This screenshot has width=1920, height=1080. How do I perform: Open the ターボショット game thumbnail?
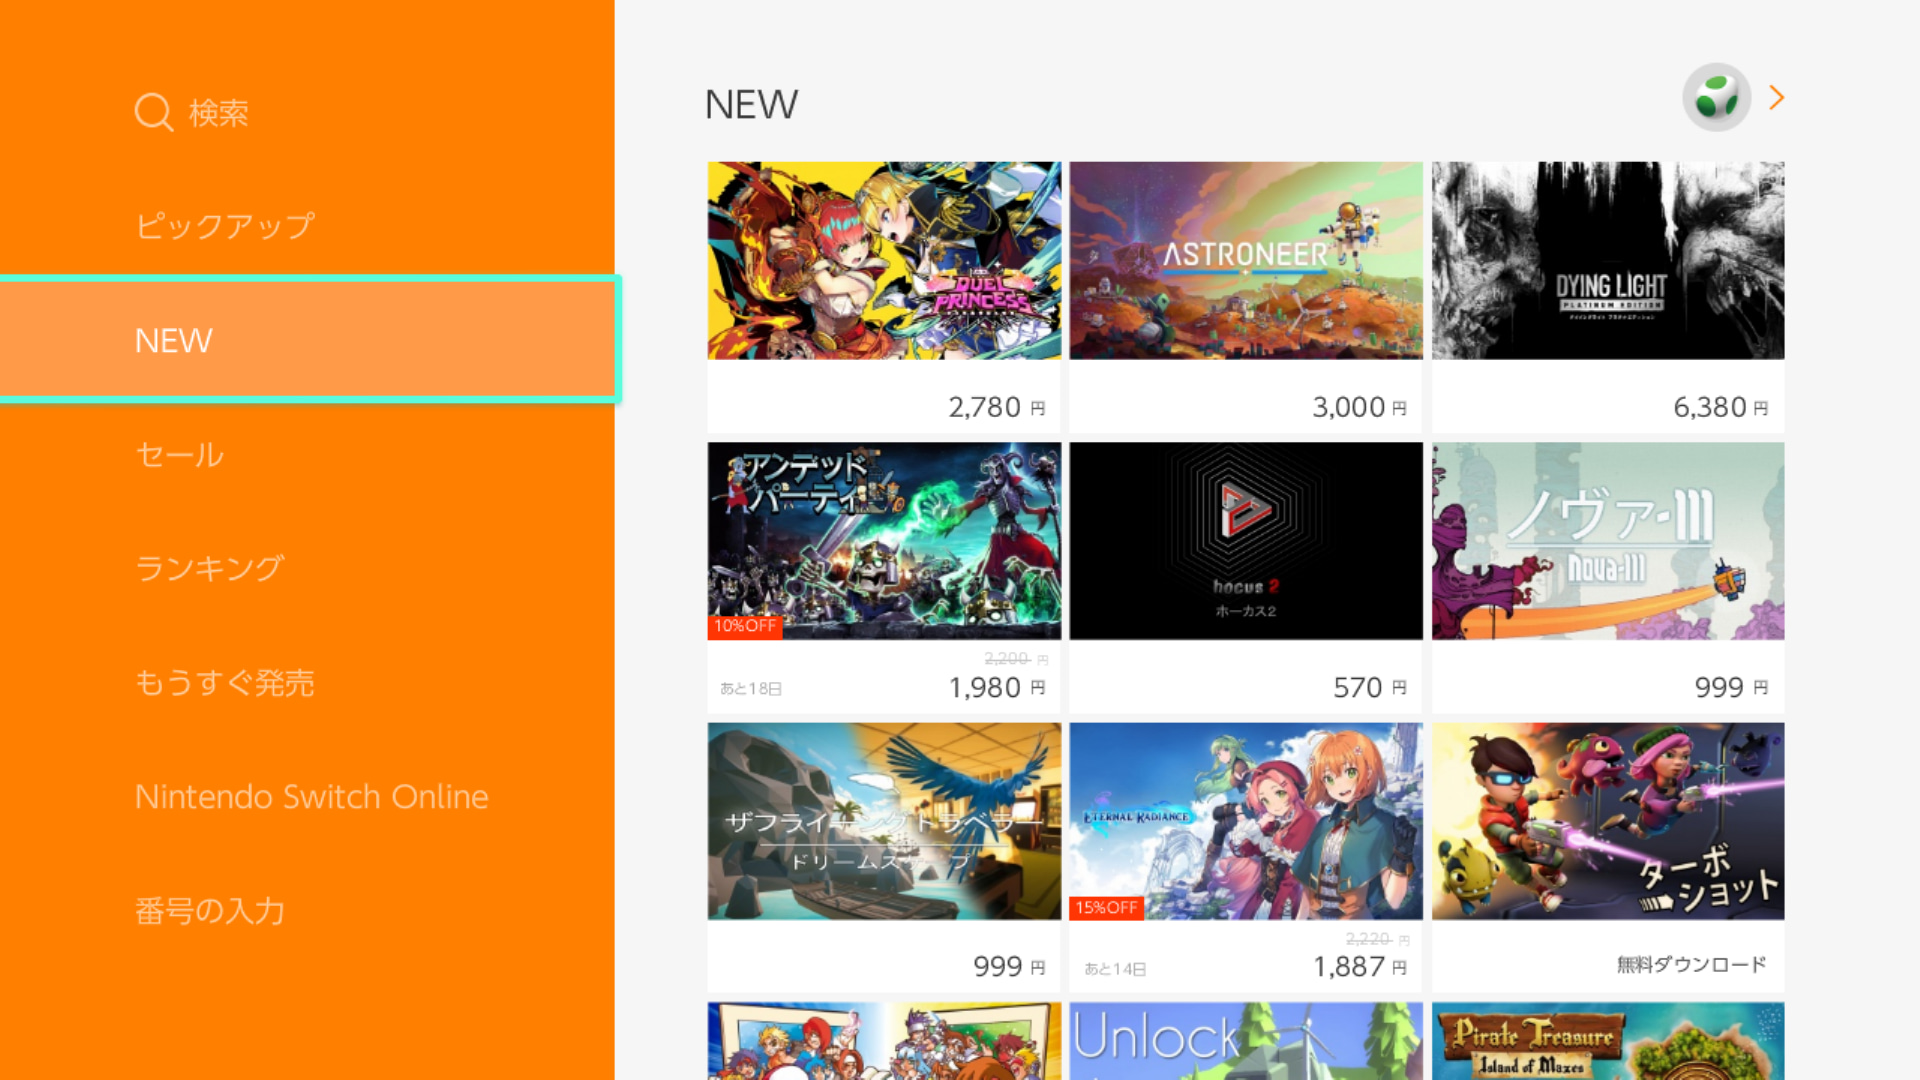tap(1608, 821)
